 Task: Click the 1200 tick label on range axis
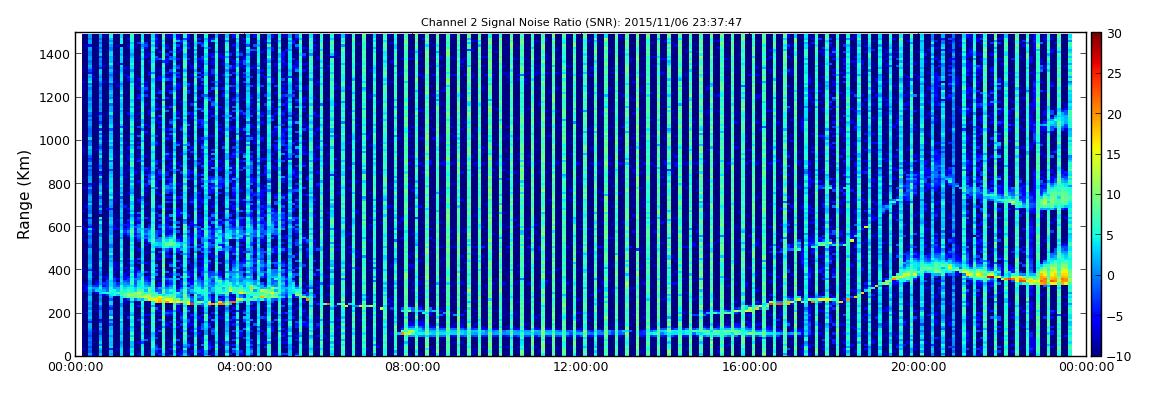pos(56,98)
